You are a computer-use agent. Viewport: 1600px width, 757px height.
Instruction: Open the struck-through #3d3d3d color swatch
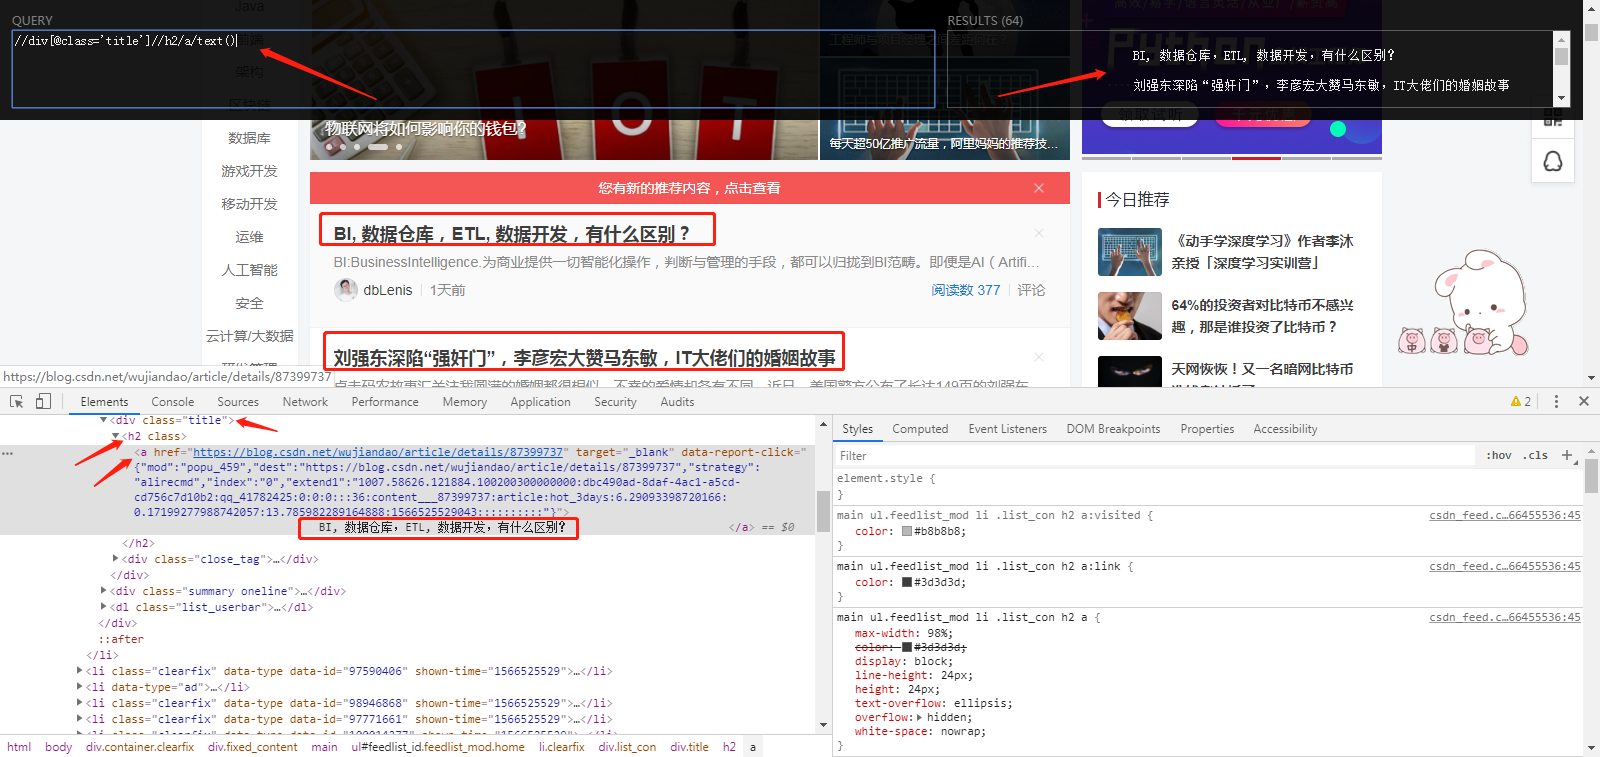click(x=907, y=647)
